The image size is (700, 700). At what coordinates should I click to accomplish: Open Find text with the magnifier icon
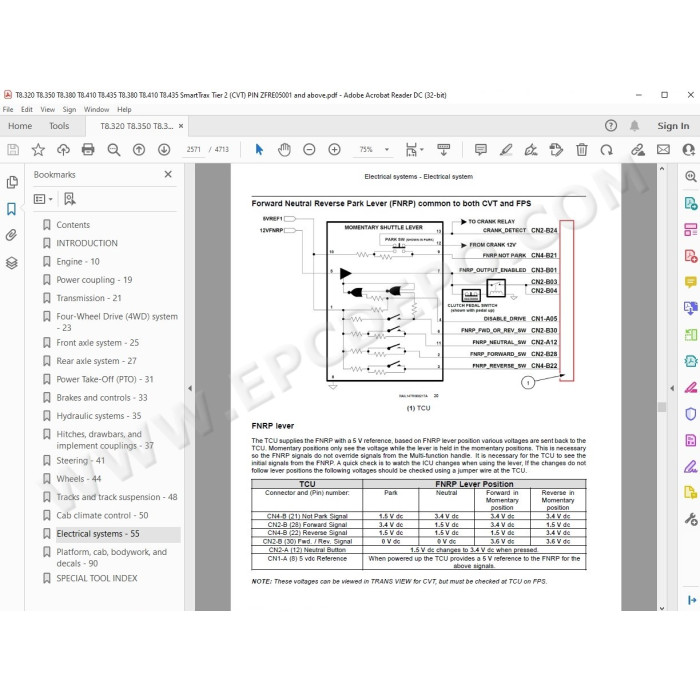114,150
